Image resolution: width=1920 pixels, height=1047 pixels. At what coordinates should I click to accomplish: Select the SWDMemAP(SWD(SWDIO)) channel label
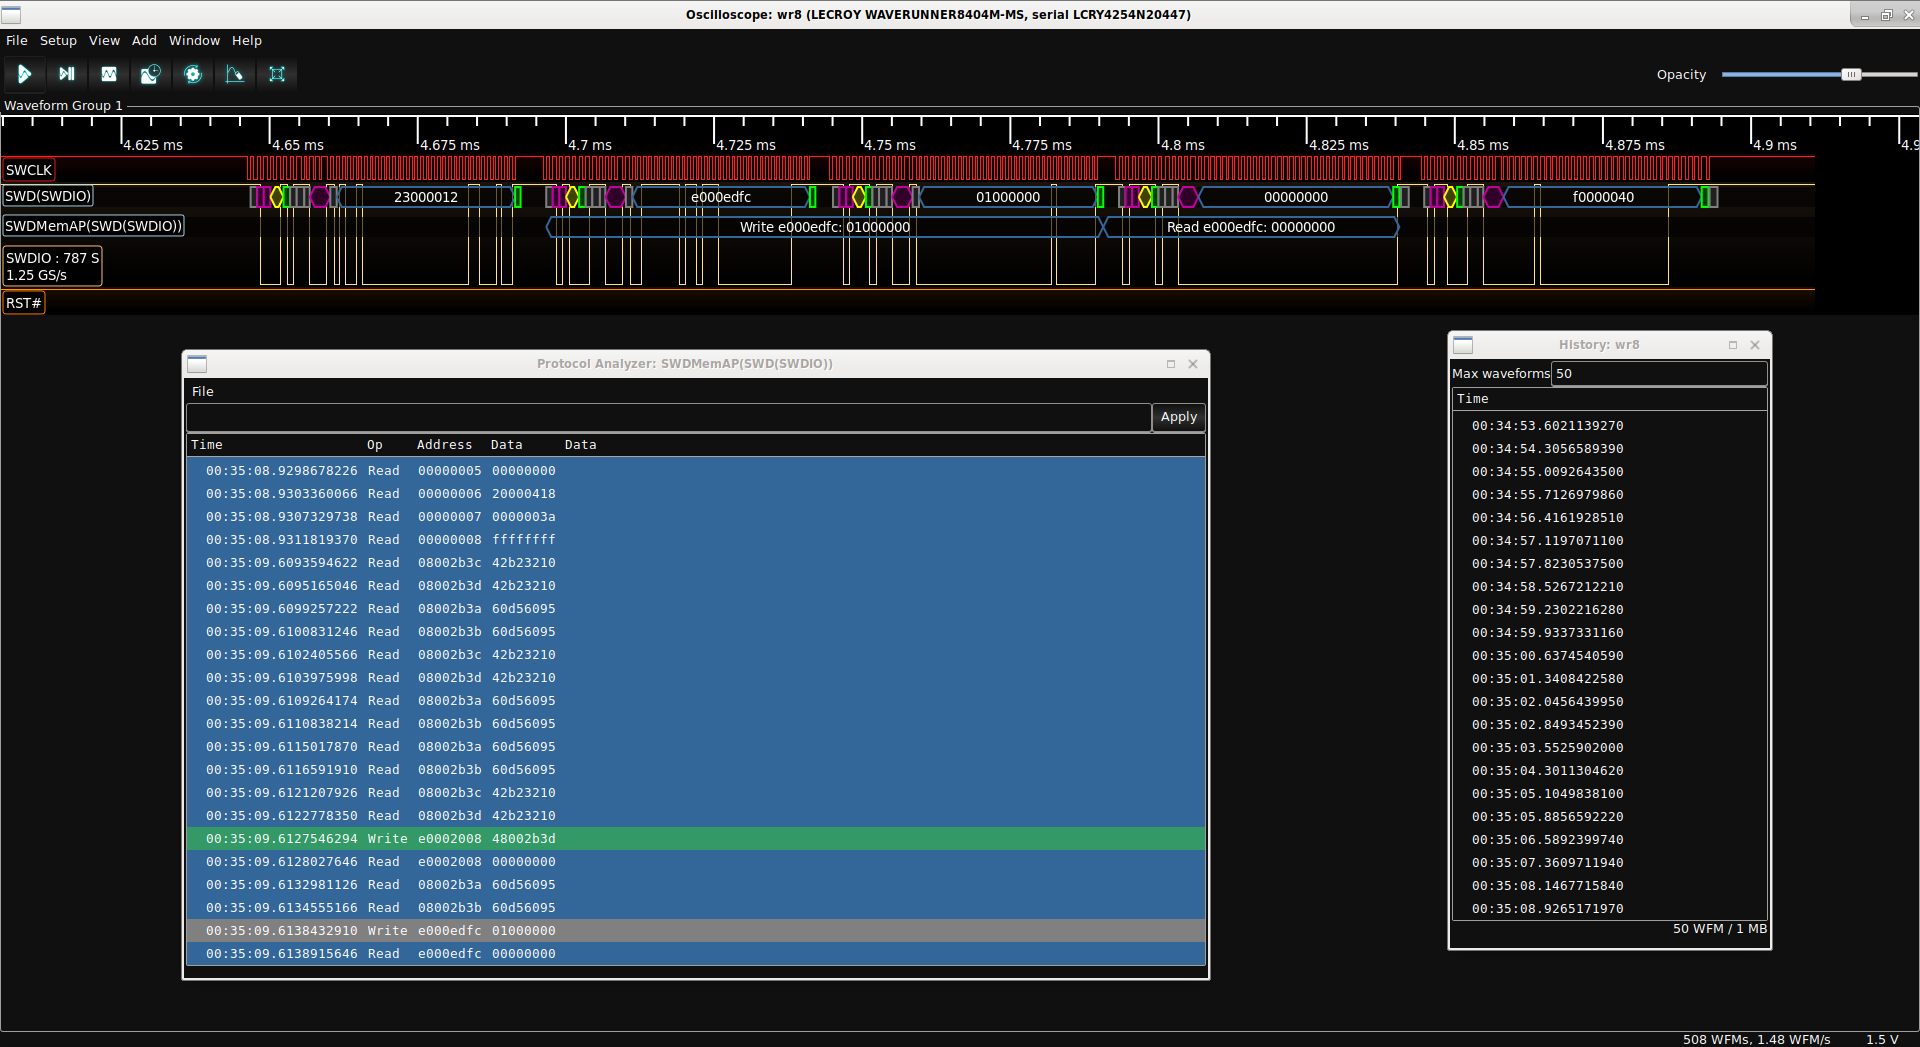coord(94,226)
